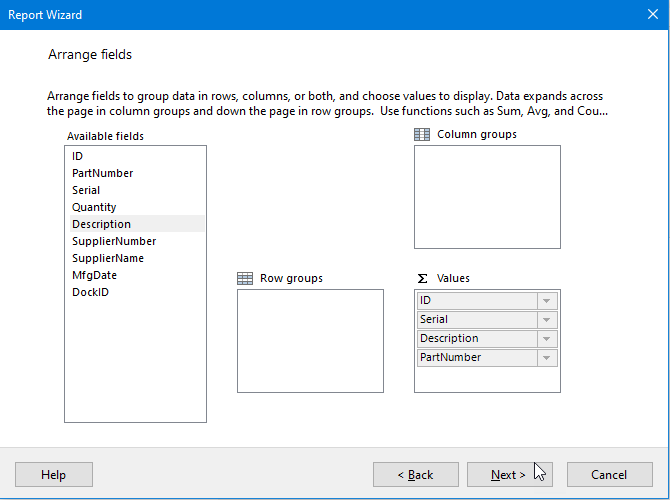
Task: Click inside the empty Row groups box
Action: 310,341
